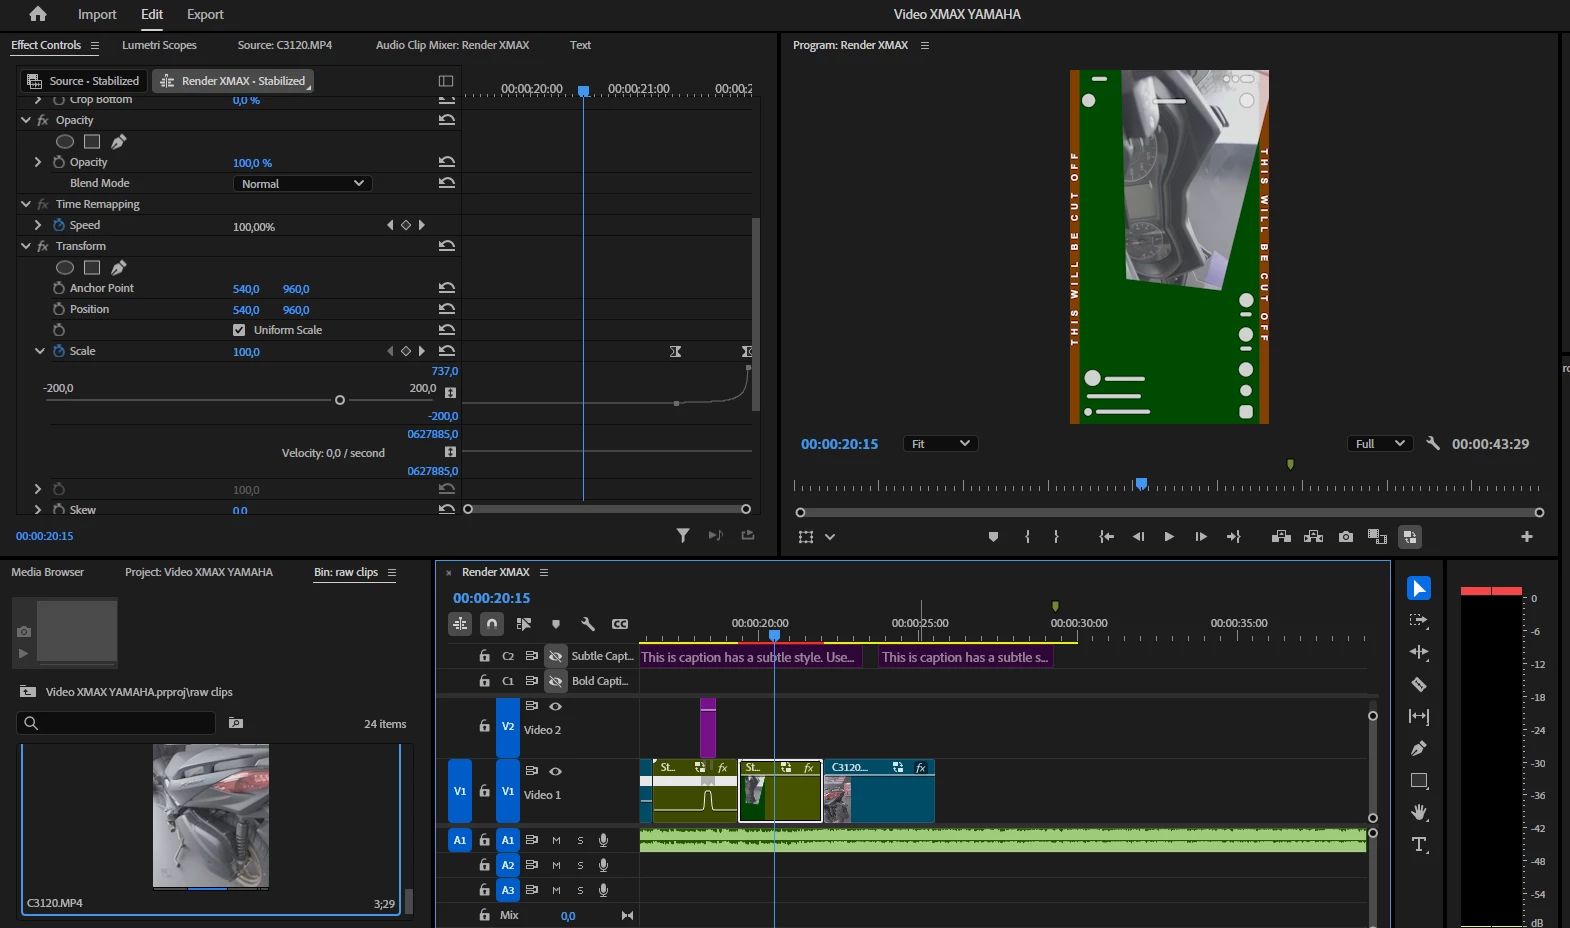This screenshot has width=1570, height=928.
Task: Toggle Bold Caption track visibility
Action: 555,681
